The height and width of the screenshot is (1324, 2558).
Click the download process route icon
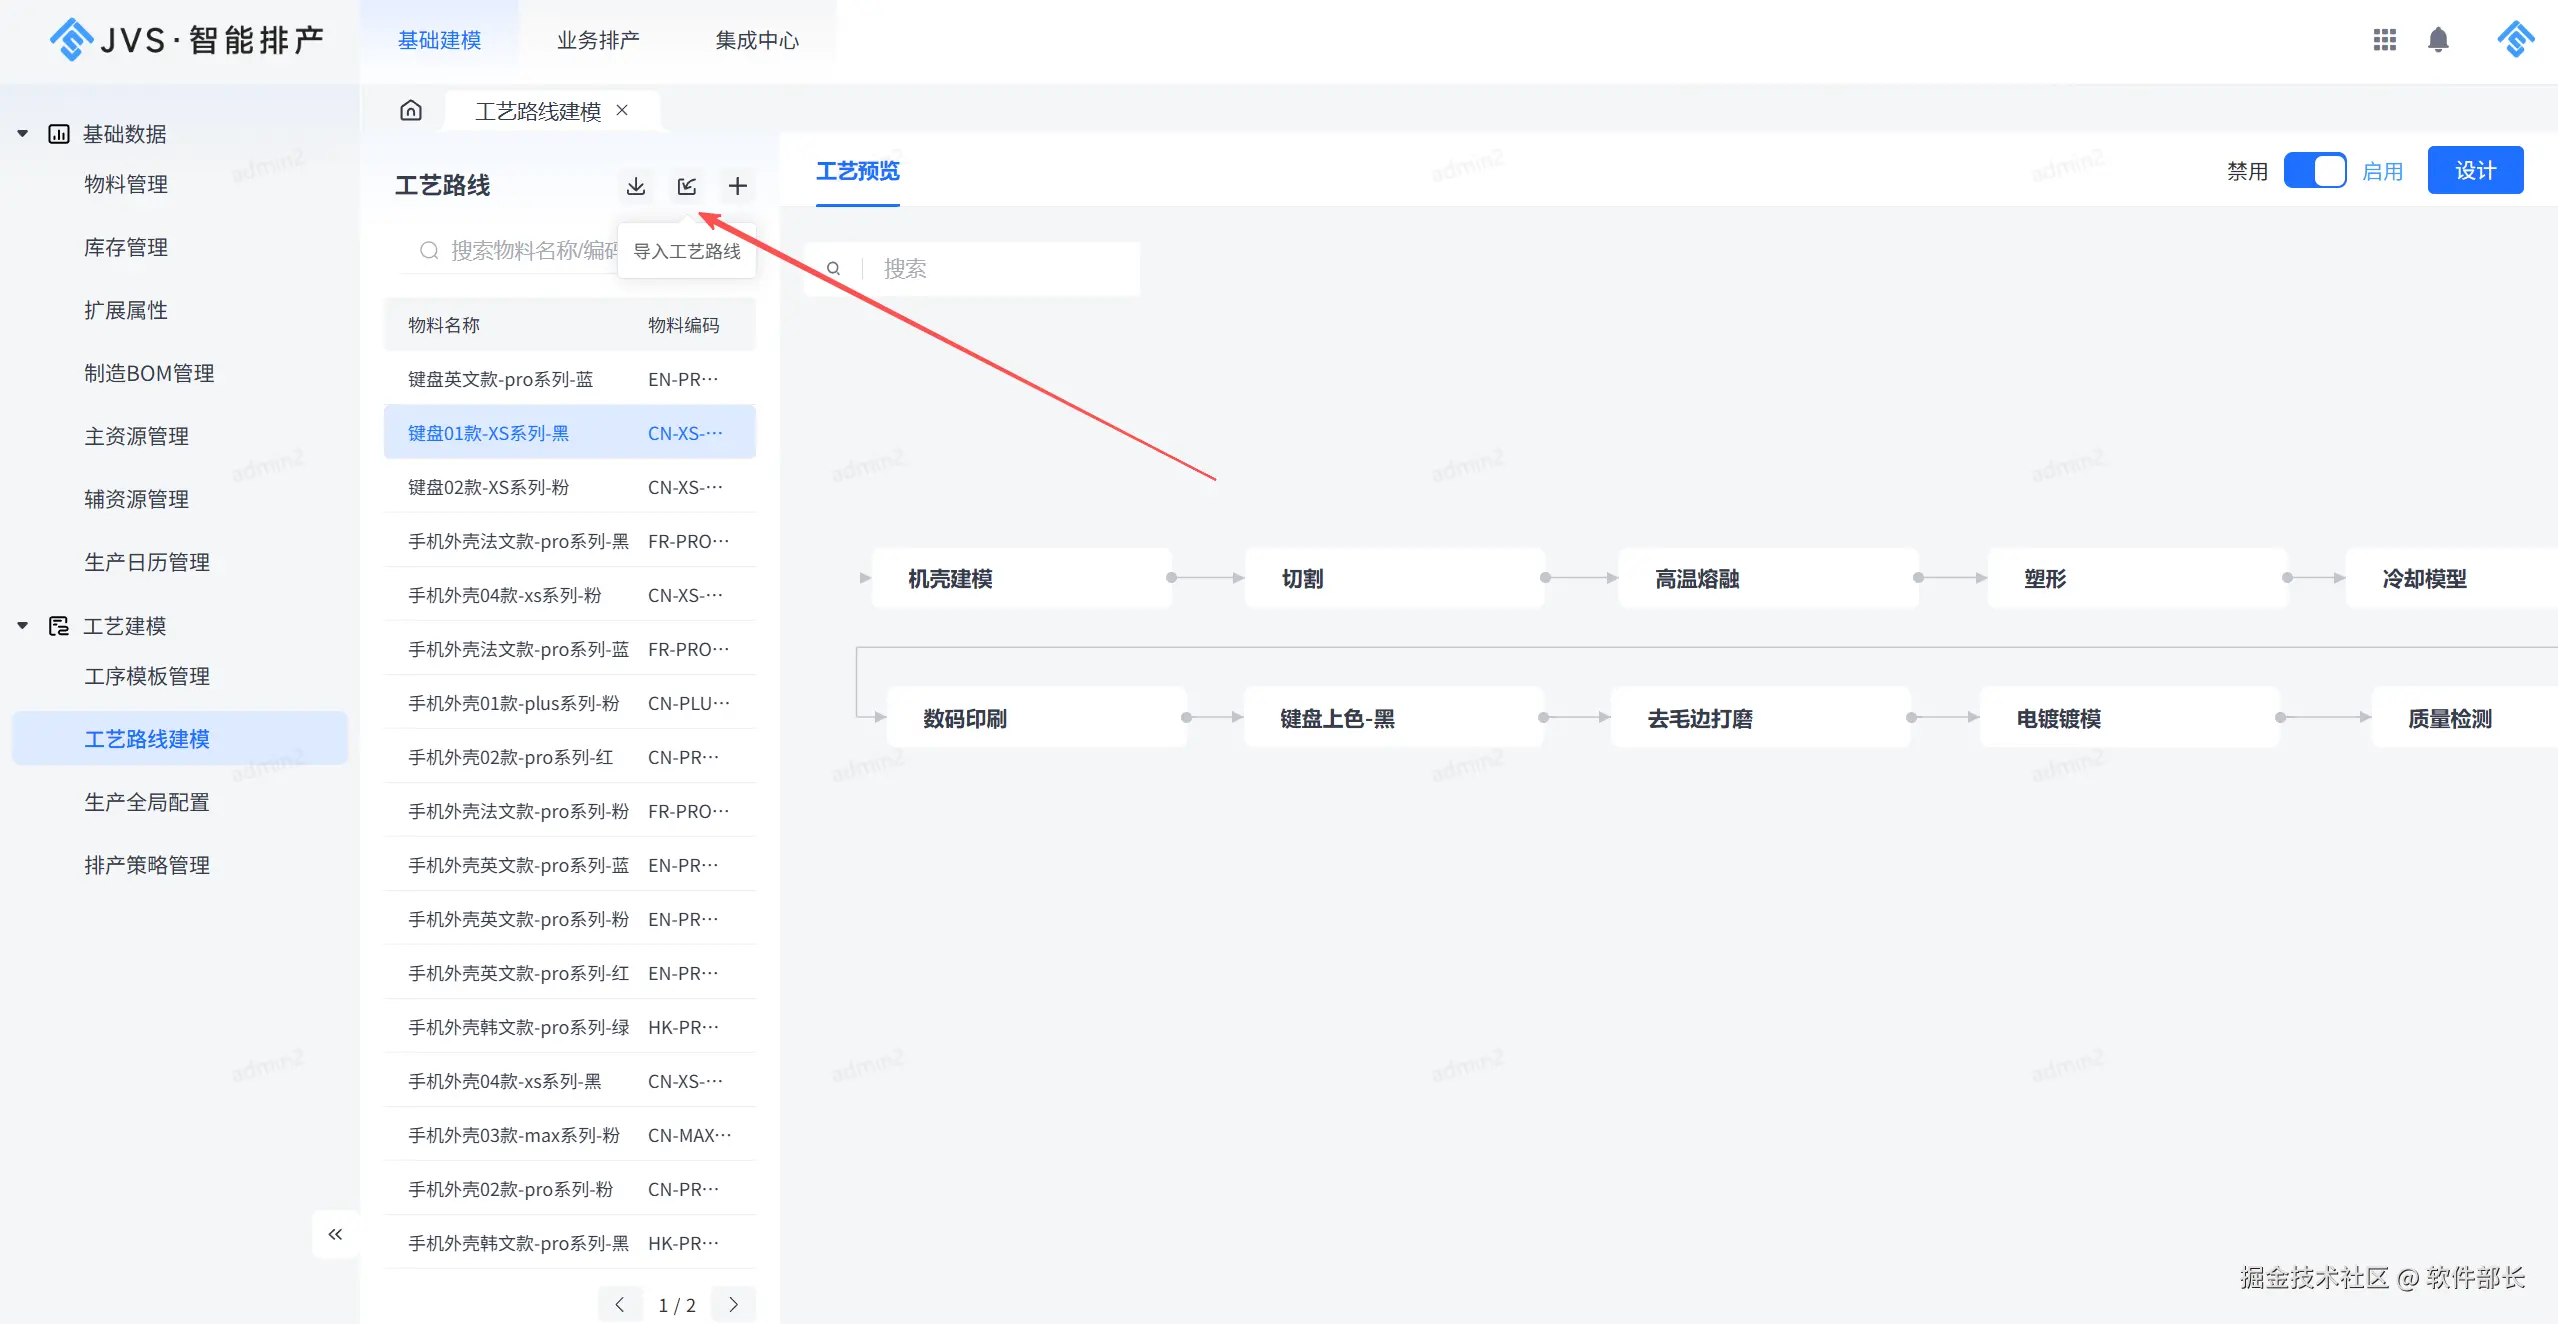coord(635,186)
